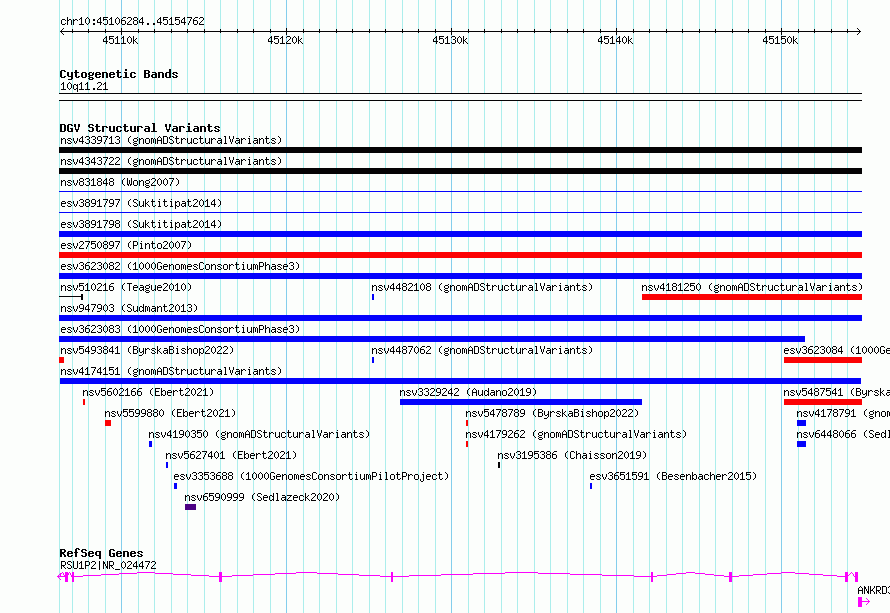Image resolution: width=890 pixels, height=613 pixels.
Task: Click the esv3651591 (Besenbacher2015) blue marker
Action: coord(591,486)
